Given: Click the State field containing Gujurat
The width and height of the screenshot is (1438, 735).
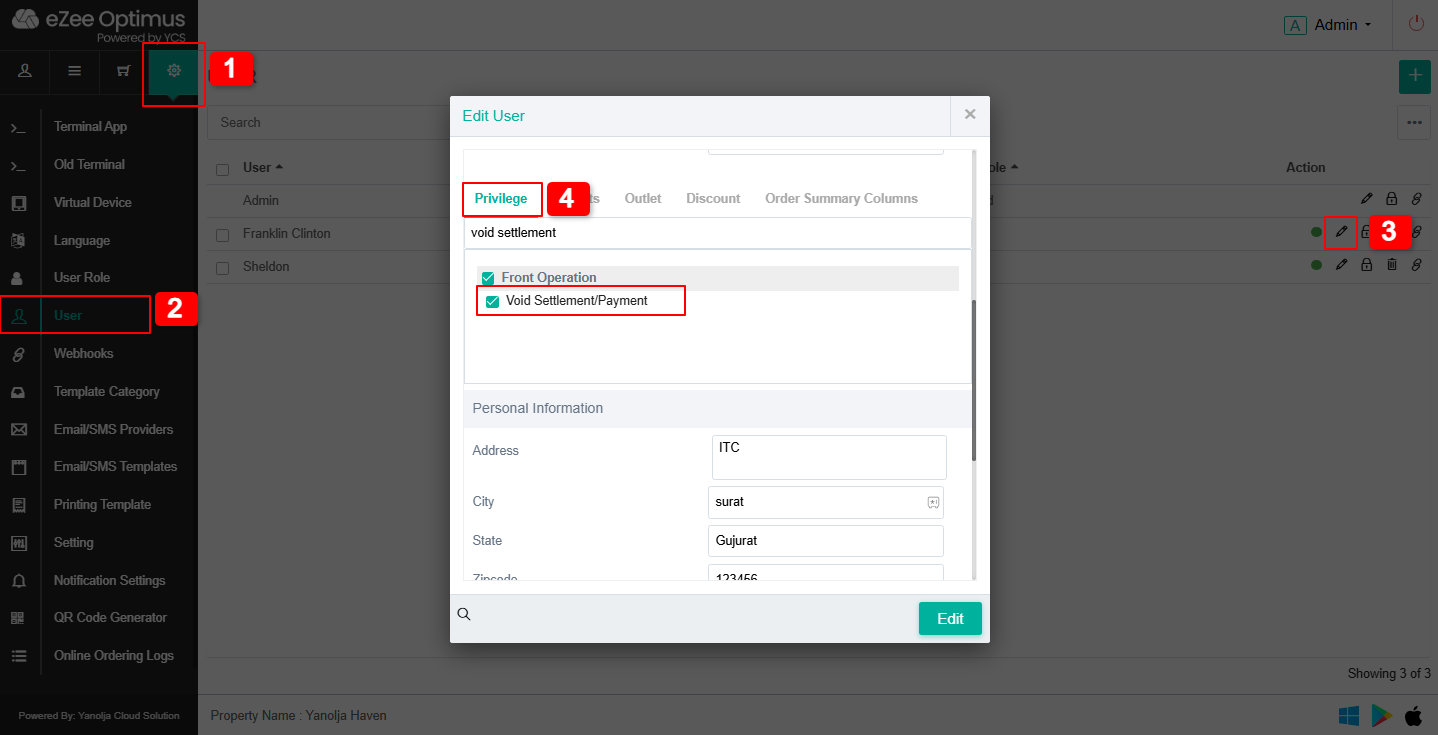Looking at the screenshot, I should (x=826, y=541).
